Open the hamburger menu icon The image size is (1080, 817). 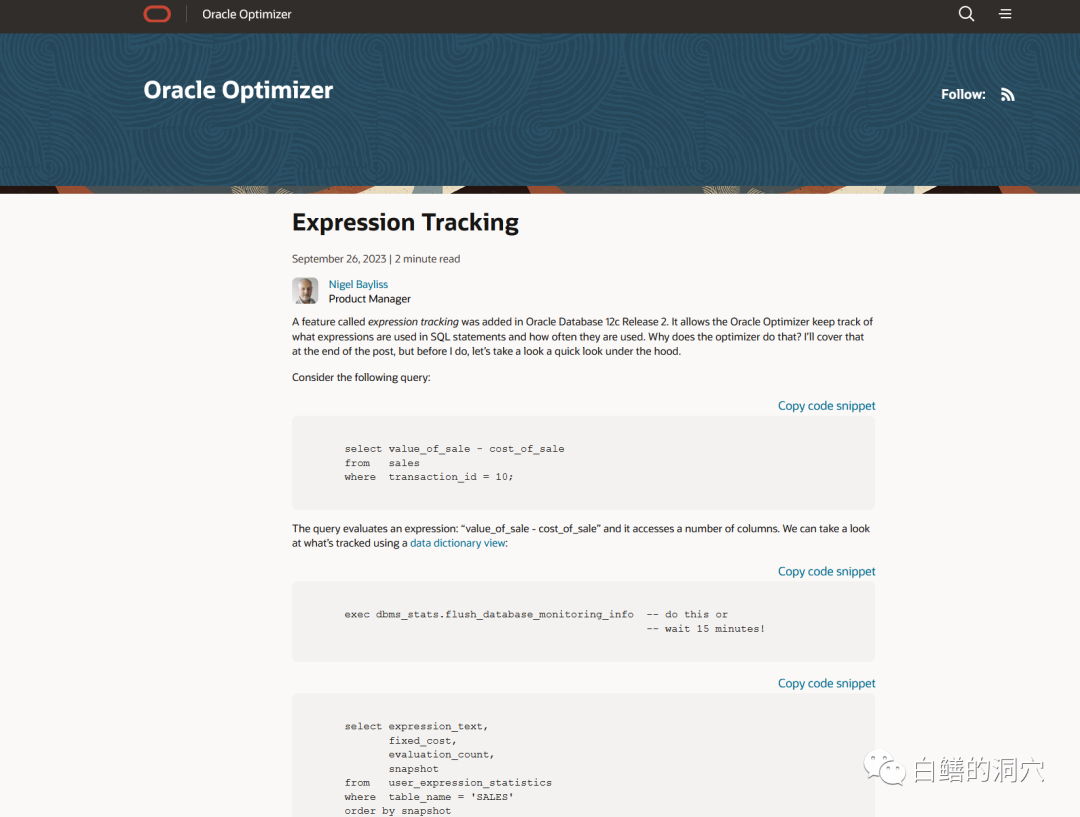1005,14
